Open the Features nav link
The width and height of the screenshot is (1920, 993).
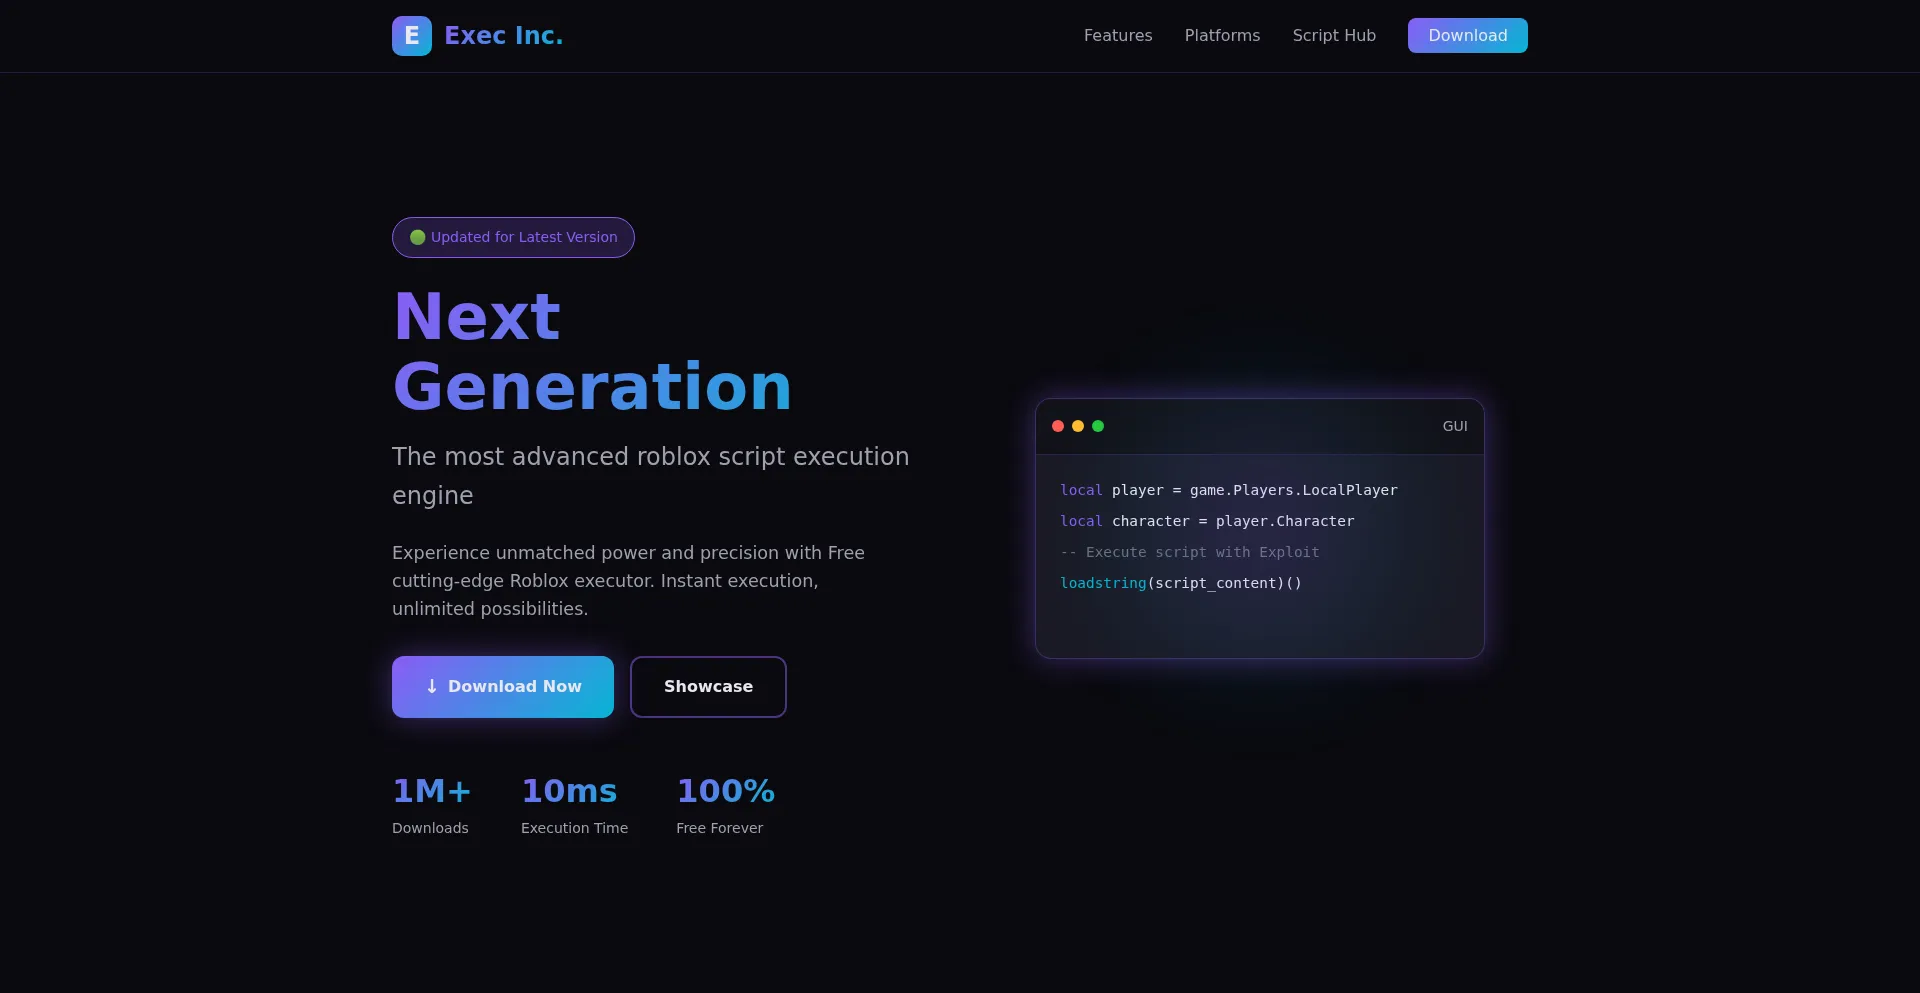[x=1118, y=36]
